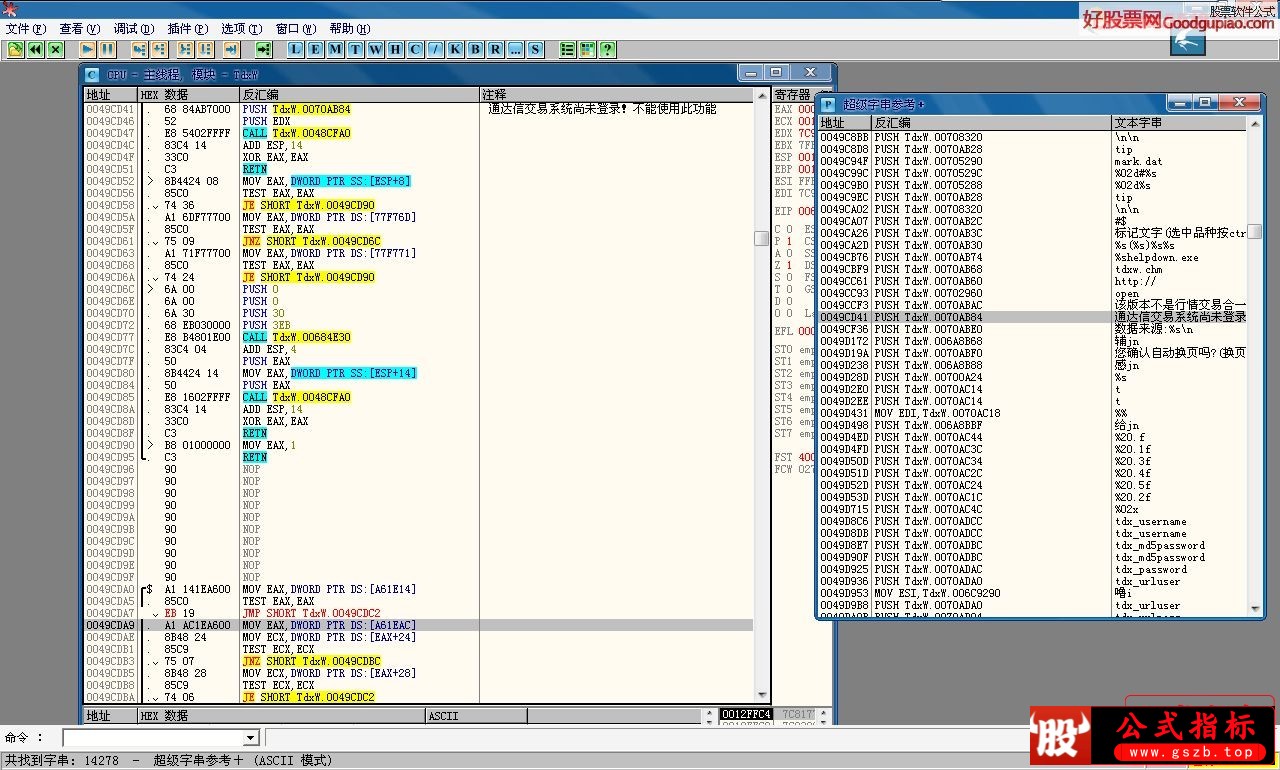Click the 反汇编 column header in CPU window

click(359, 95)
